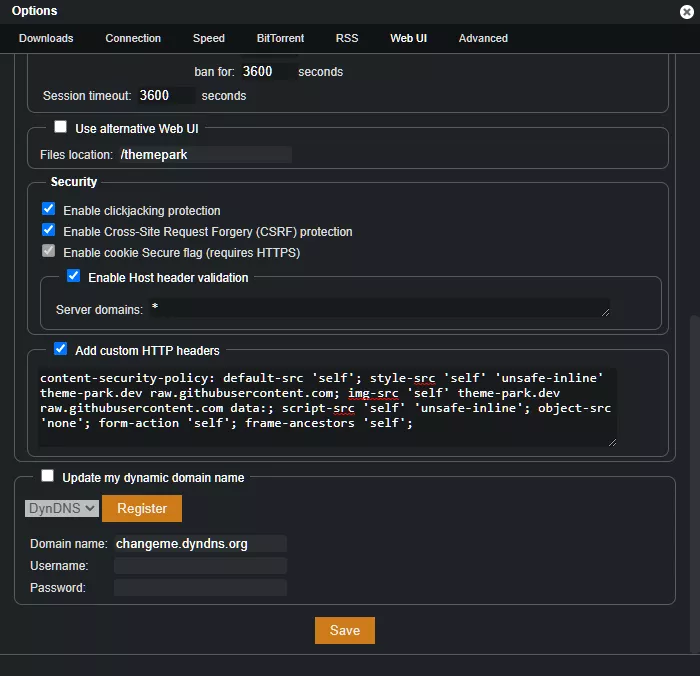Viewport: 700px width, 676px height.
Task: Open the Connection tab
Action: (x=133, y=38)
